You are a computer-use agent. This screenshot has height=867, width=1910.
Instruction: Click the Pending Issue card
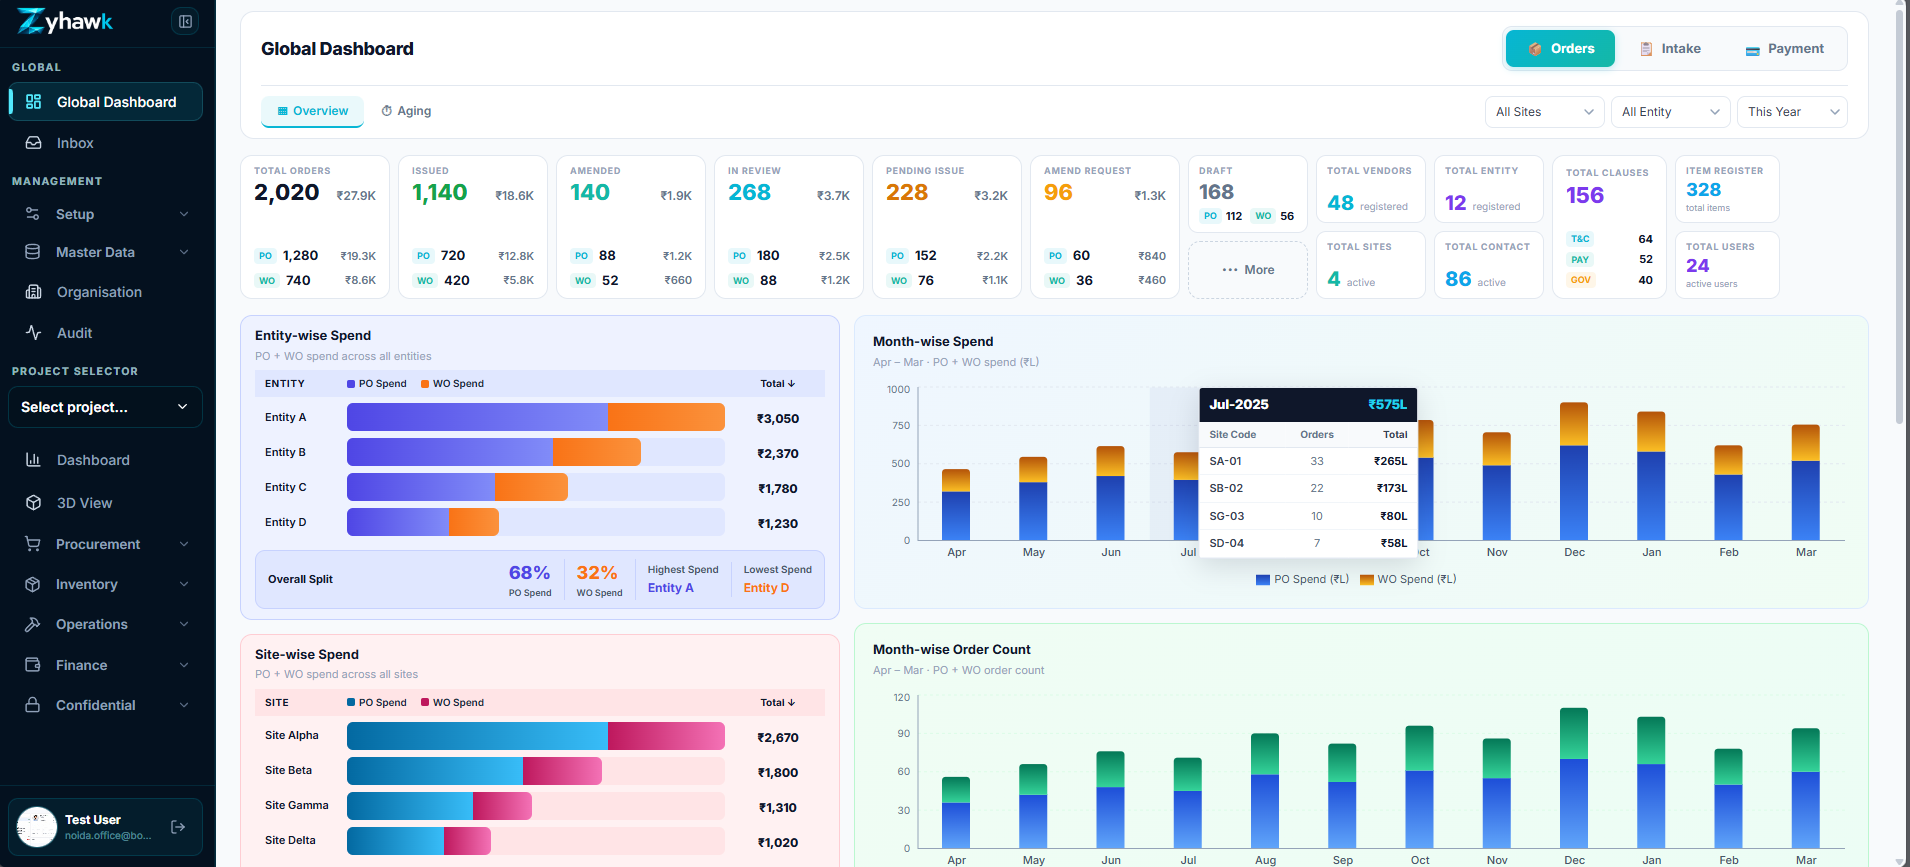tap(947, 227)
